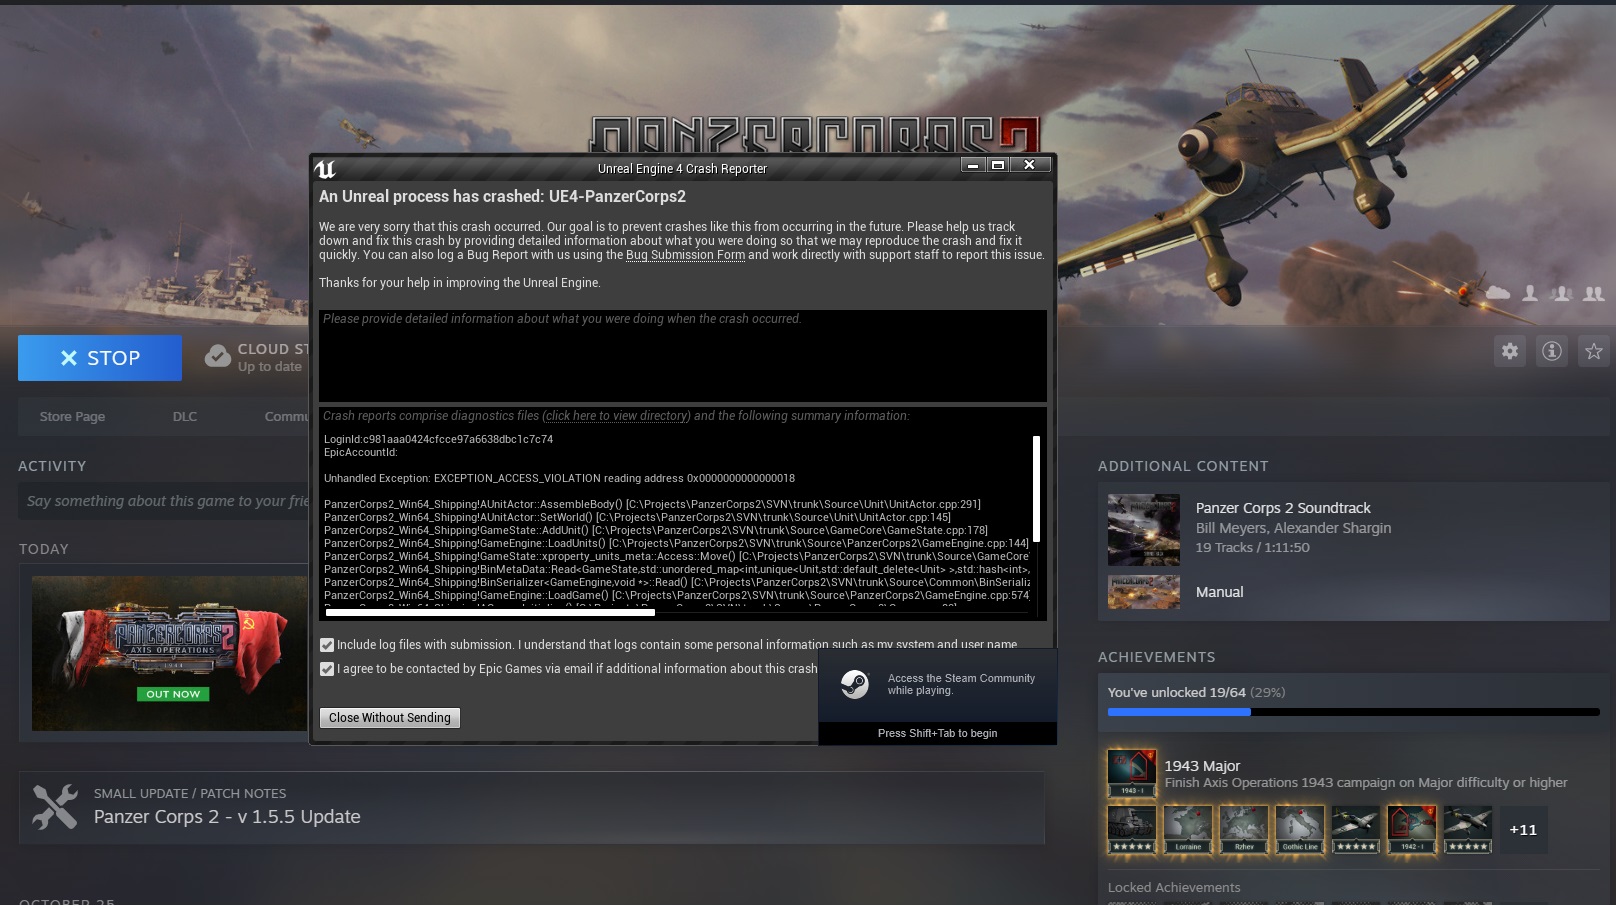Image resolution: width=1616 pixels, height=906 pixels.
Task: Open Panzer Corps 2 Soundtrack thumbnail
Action: (1144, 529)
